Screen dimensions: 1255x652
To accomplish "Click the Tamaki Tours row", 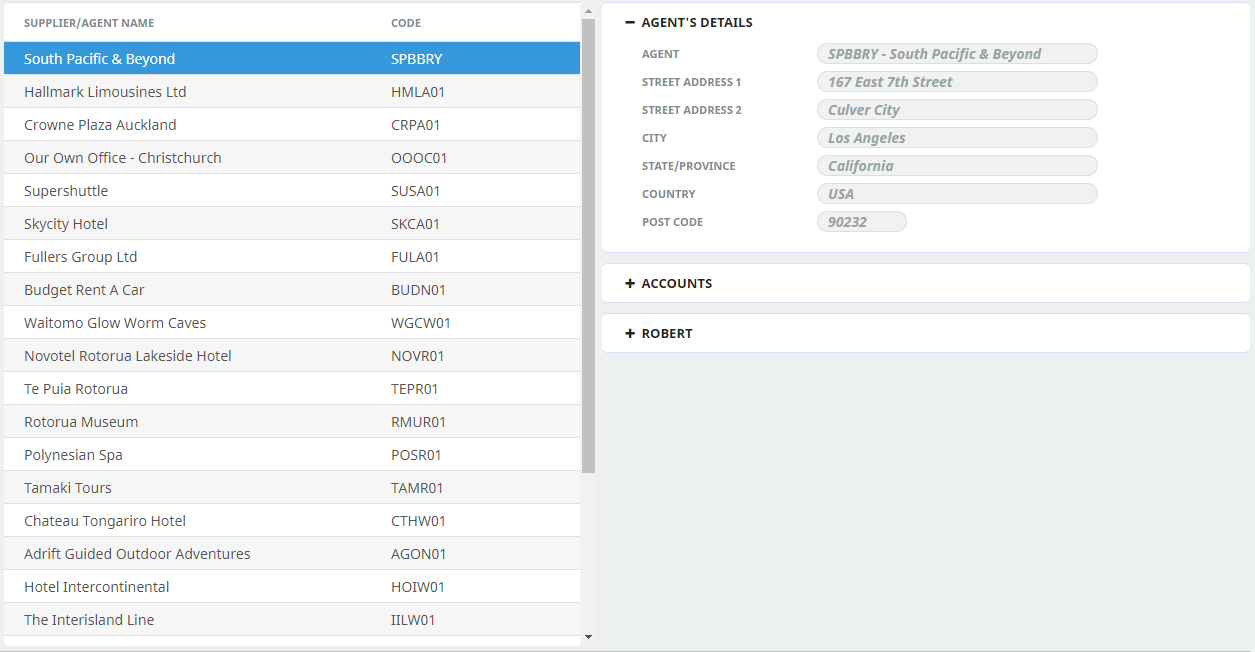I will tap(68, 488).
